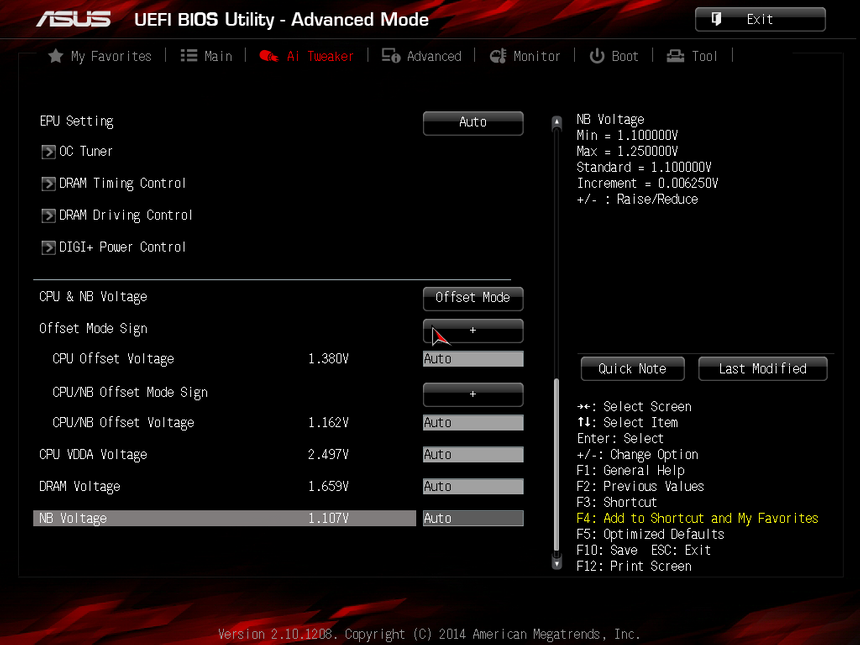Click the Monitor tab gauge icon
Image resolution: width=860 pixels, height=645 pixels.
tap(498, 55)
